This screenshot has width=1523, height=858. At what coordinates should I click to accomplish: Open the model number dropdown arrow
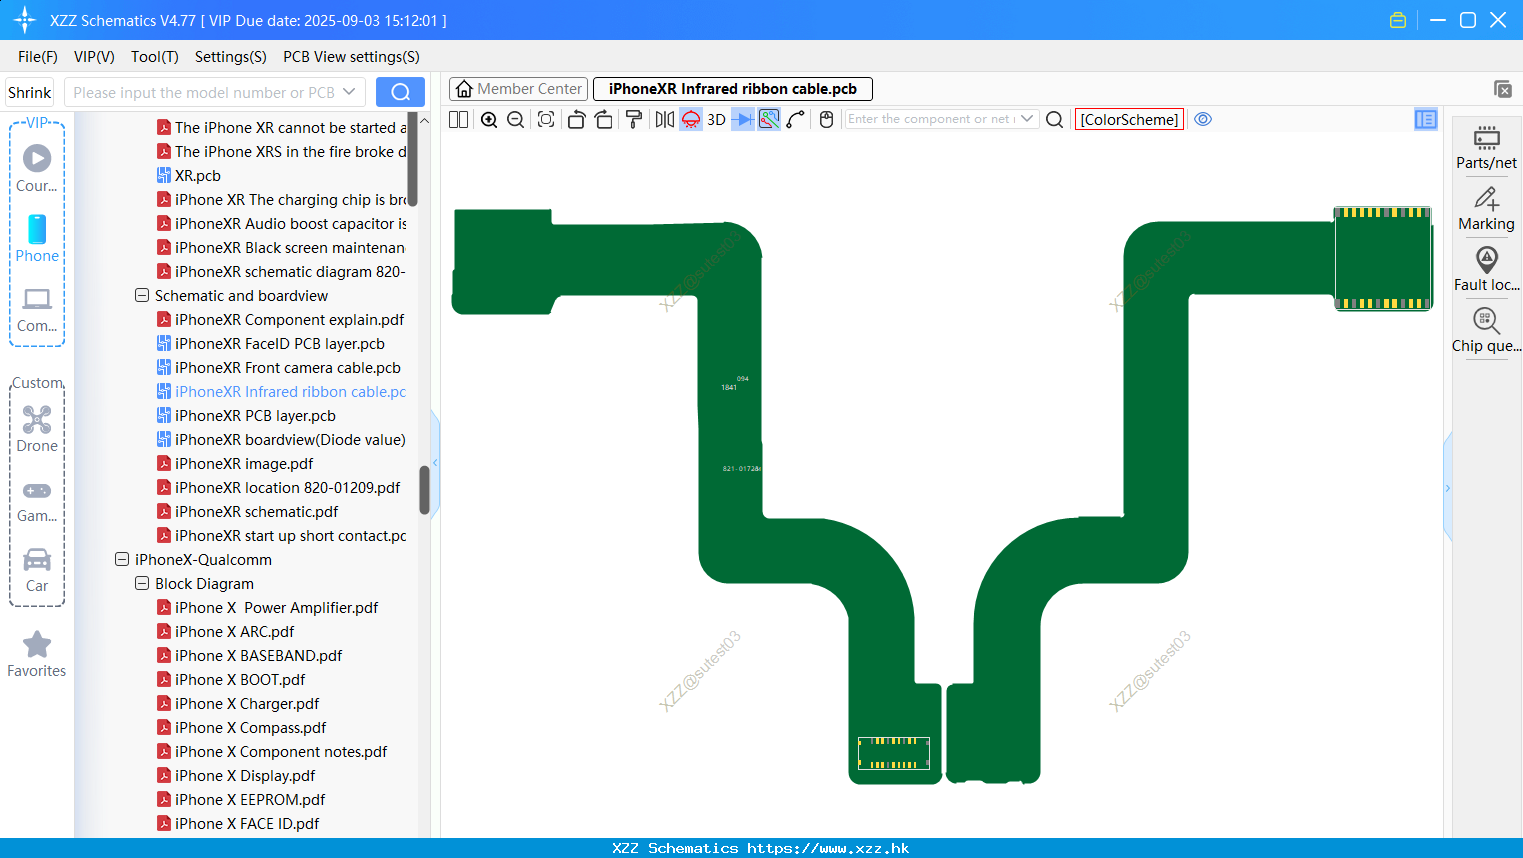coord(349,92)
